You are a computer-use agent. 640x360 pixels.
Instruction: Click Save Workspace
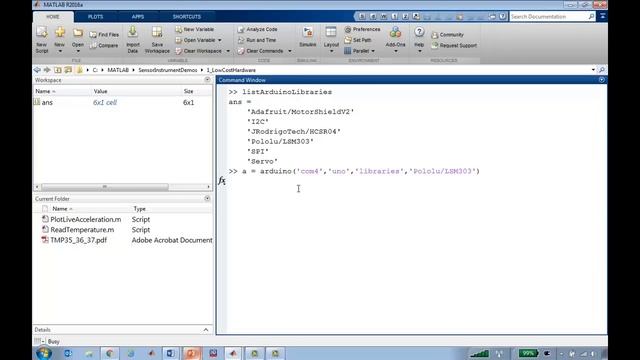point(157,39)
